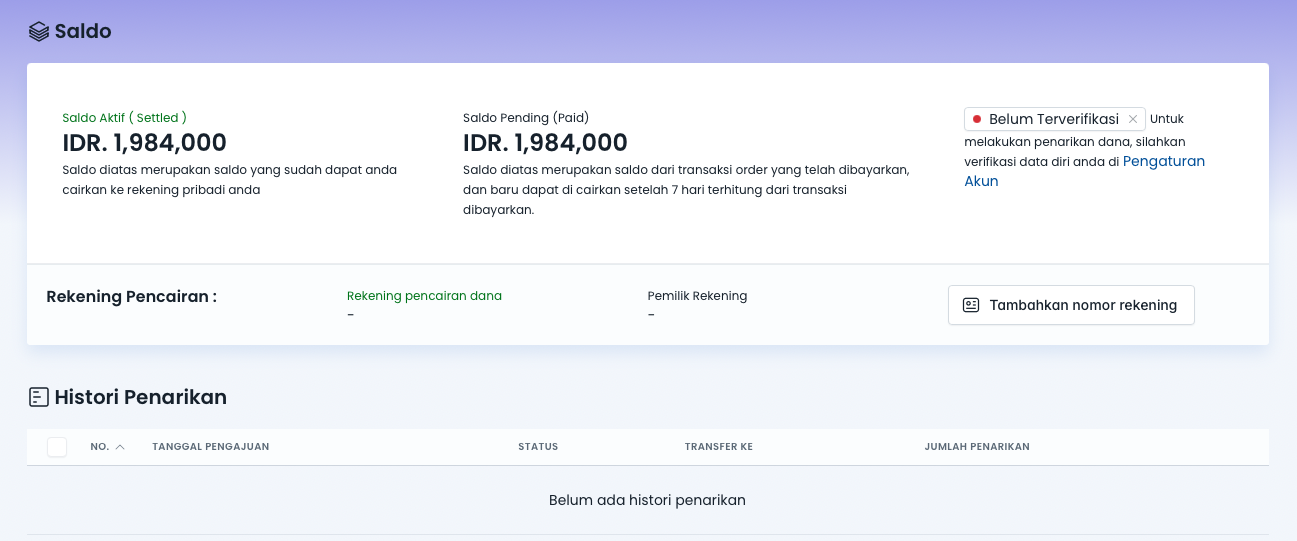Click the Histori Penarikan heading
The width and height of the screenshot is (1297, 541).
[140, 397]
